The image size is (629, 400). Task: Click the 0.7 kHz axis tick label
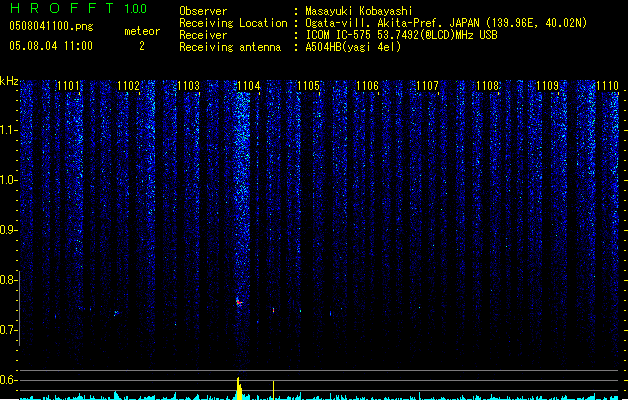[x=8, y=330]
